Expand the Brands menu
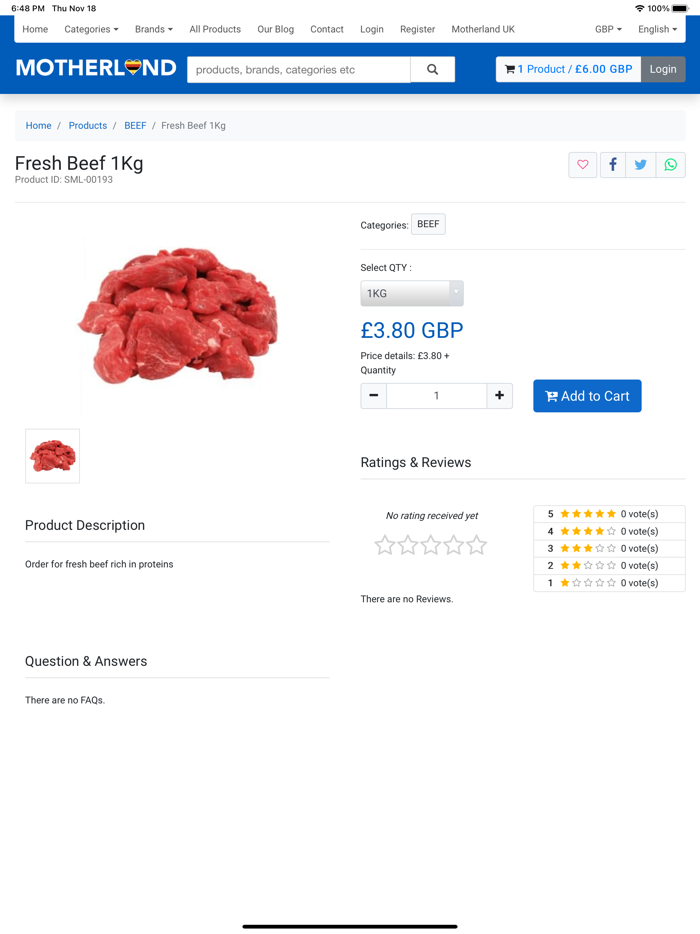The image size is (700, 934). (x=153, y=30)
